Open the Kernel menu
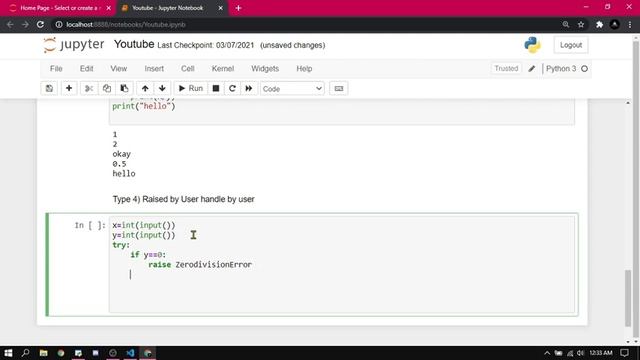The height and width of the screenshot is (360, 640). (223, 69)
